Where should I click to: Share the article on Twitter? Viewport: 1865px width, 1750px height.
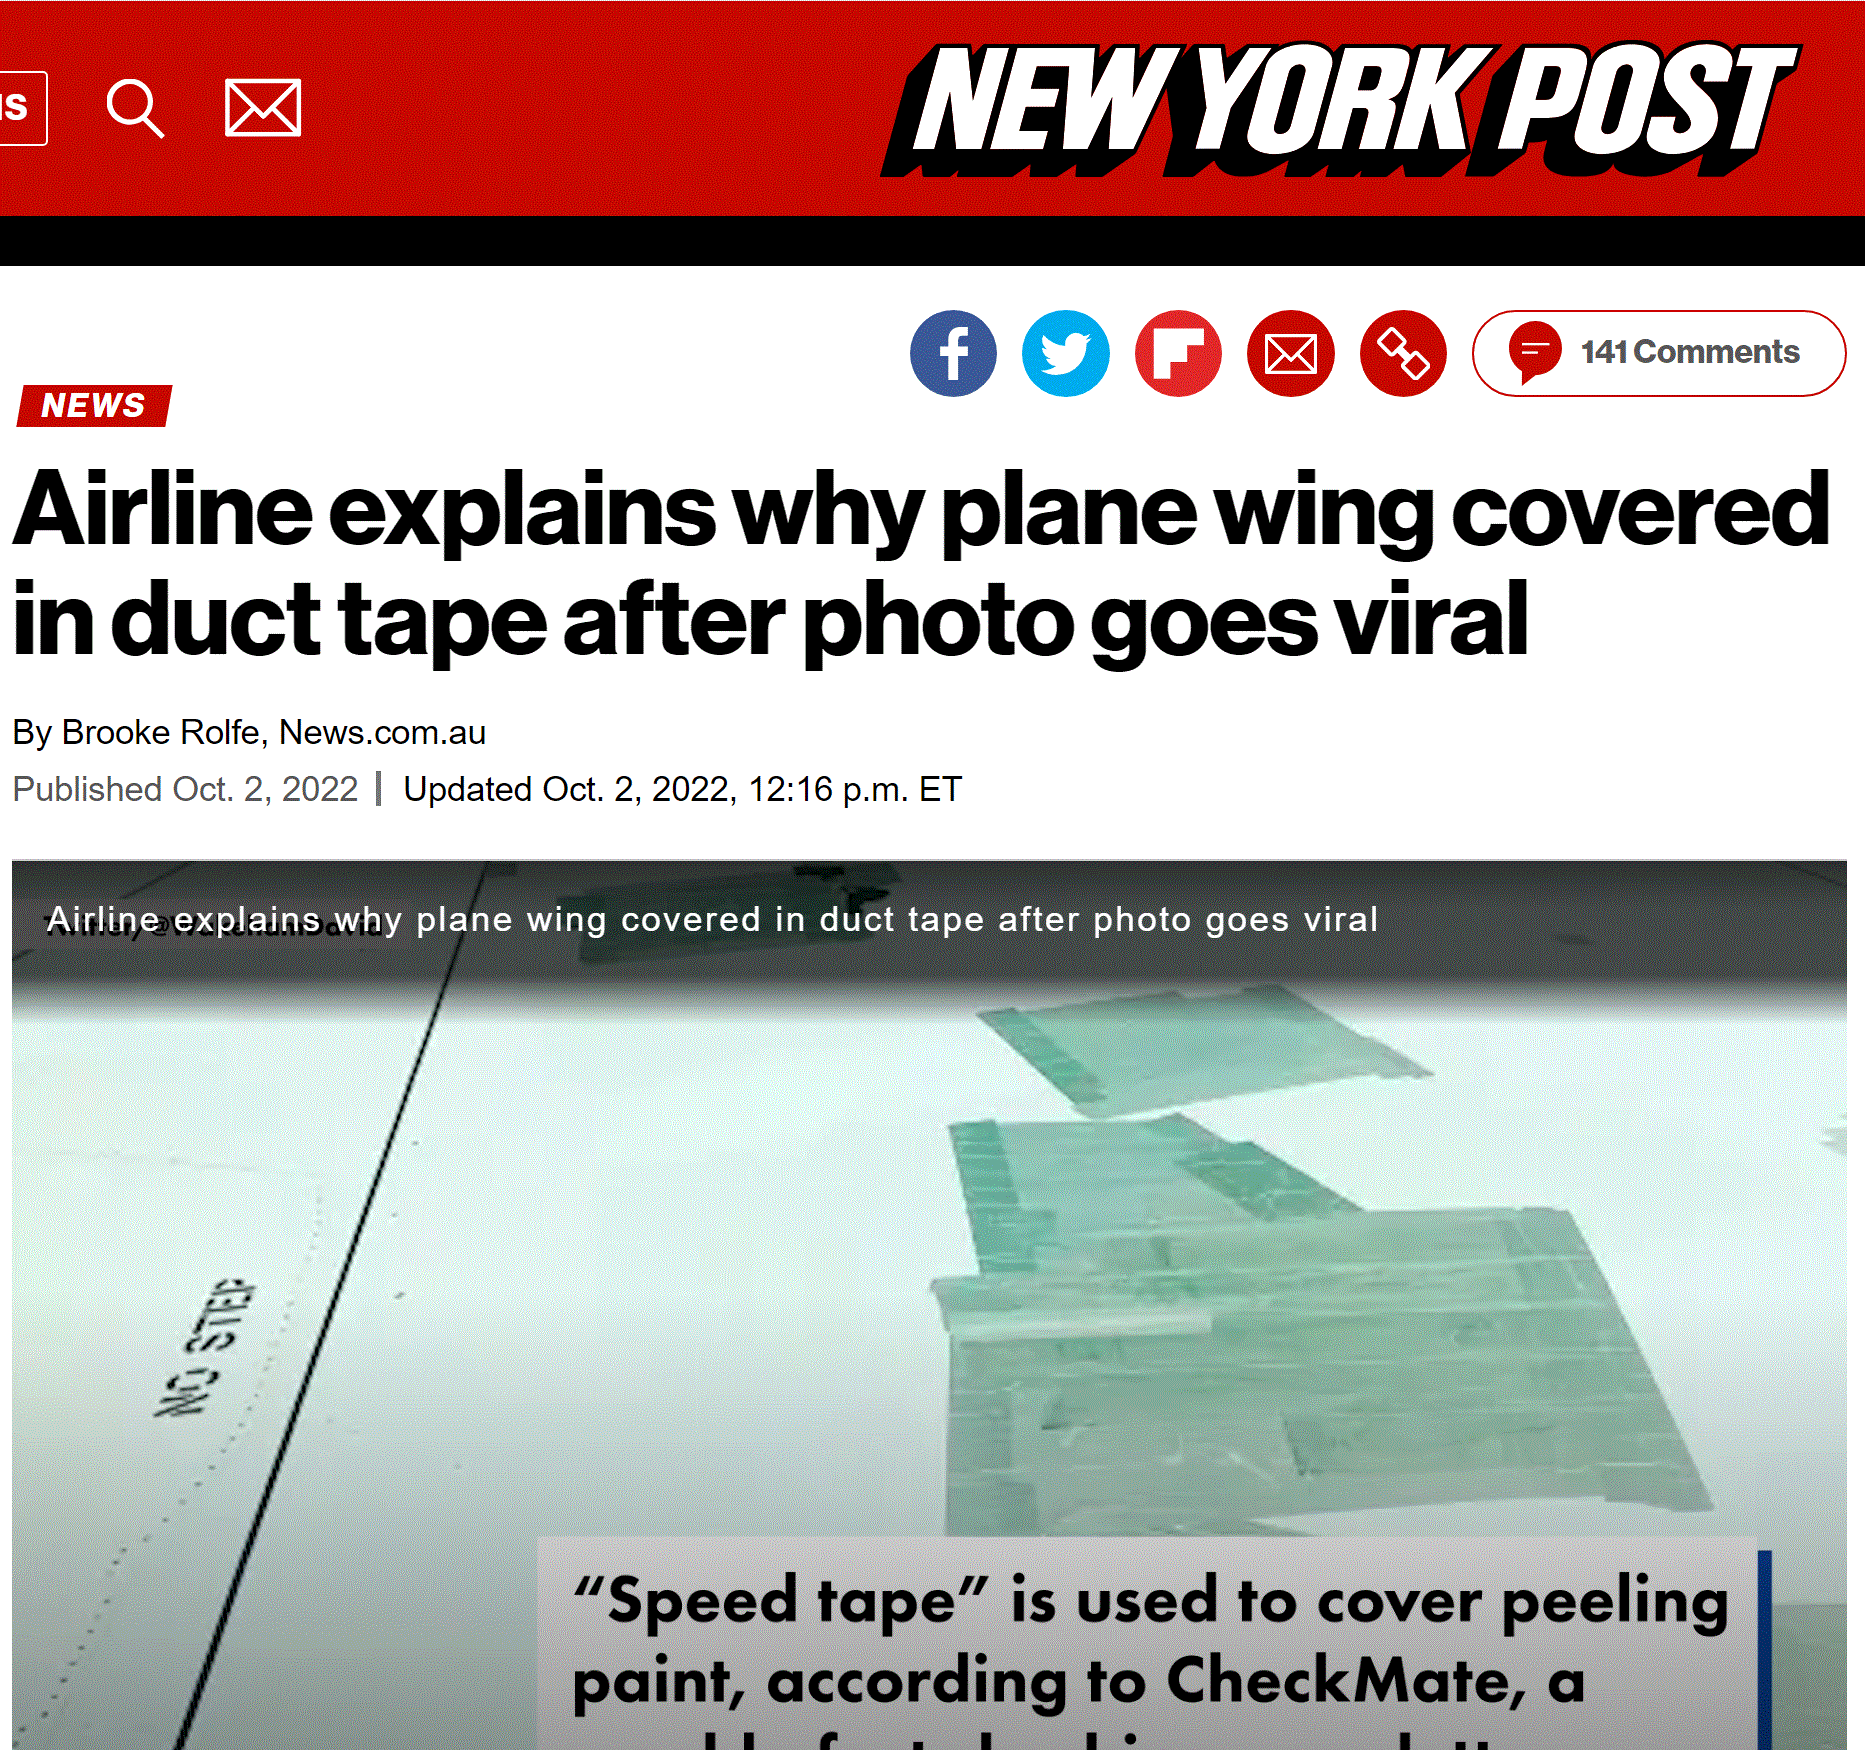pyautogui.click(x=1066, y=353)
